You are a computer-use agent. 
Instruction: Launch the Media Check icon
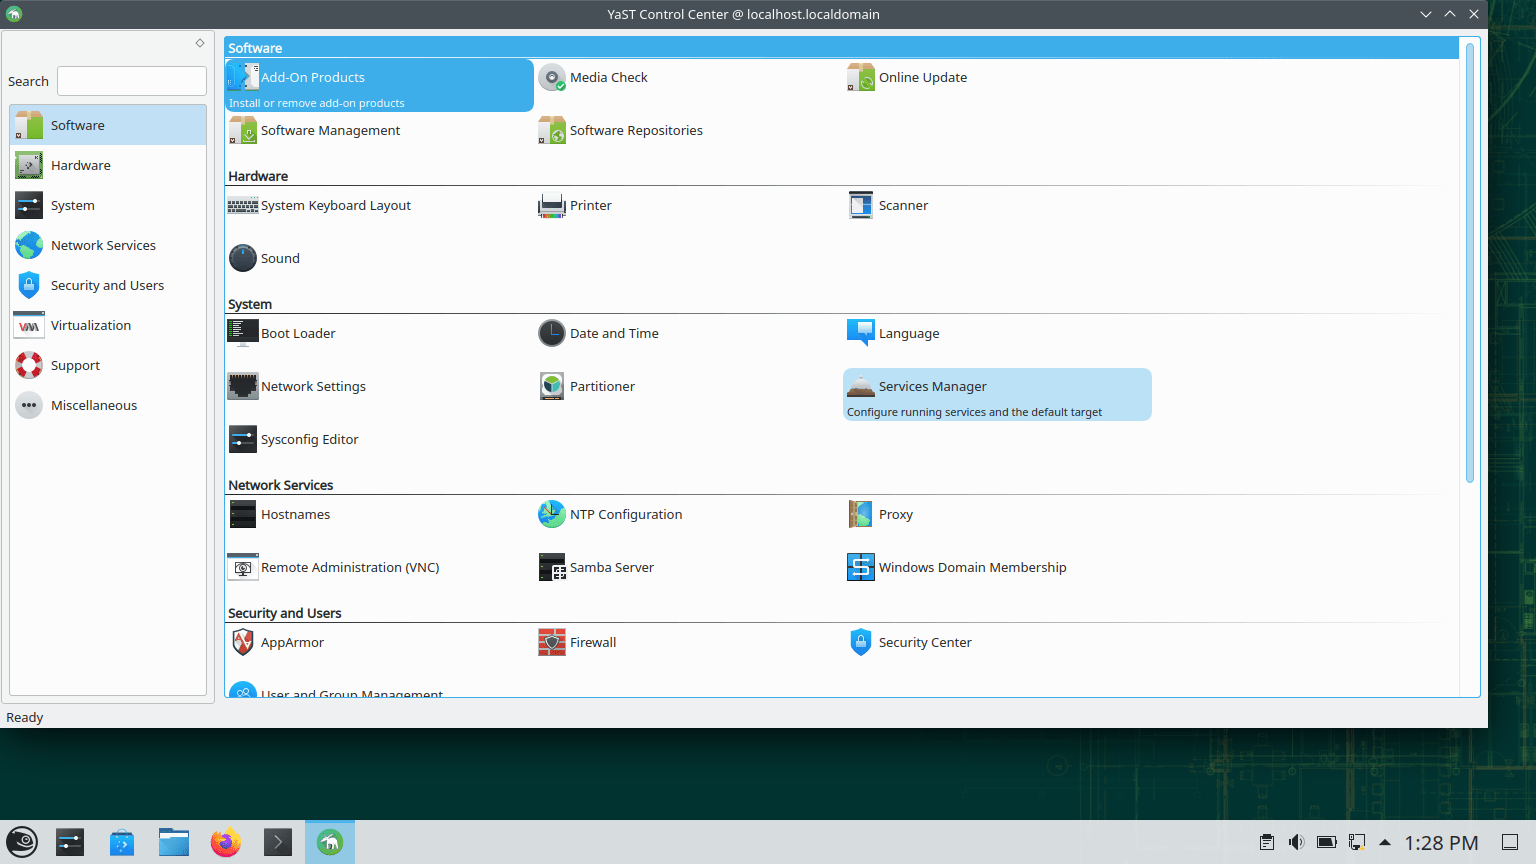[x=552, y=77]
